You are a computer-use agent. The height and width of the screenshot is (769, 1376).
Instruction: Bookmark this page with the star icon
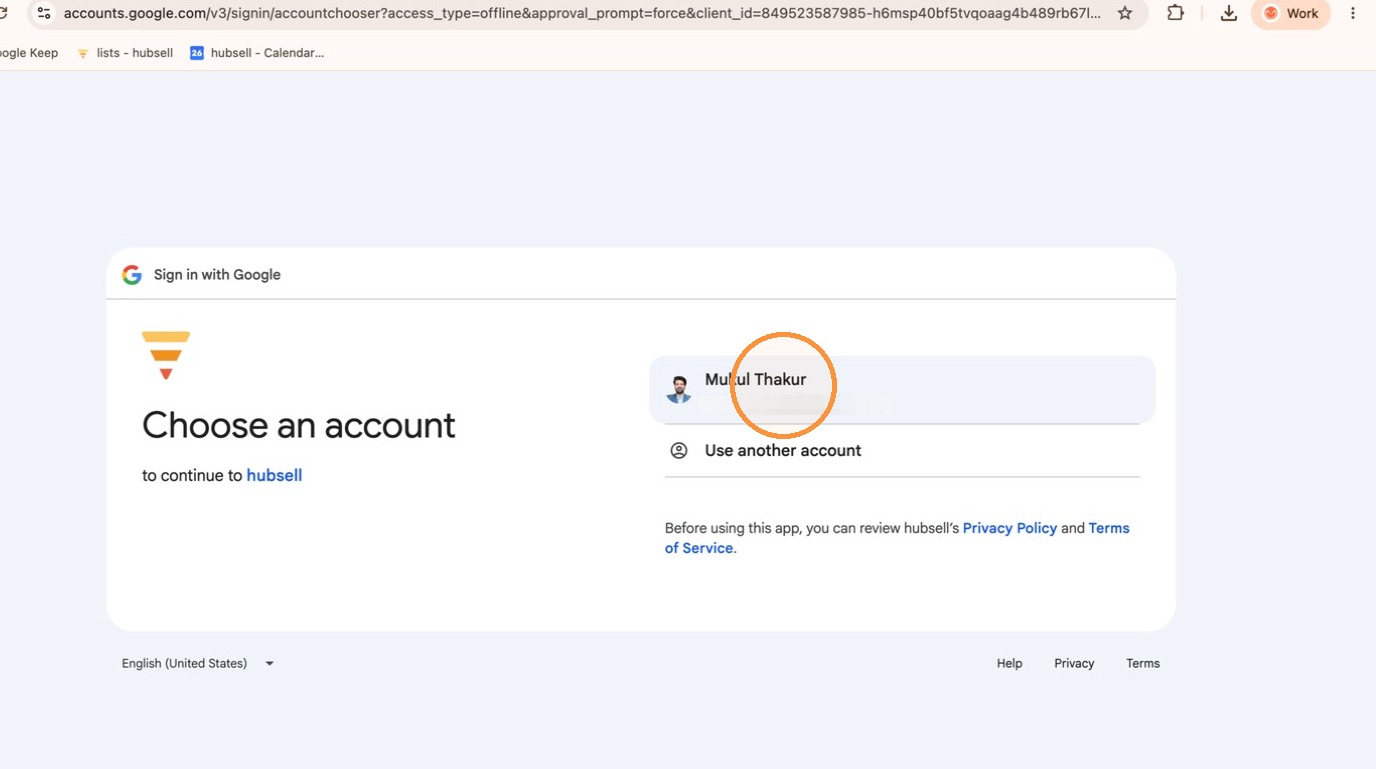pos(1125,13)
